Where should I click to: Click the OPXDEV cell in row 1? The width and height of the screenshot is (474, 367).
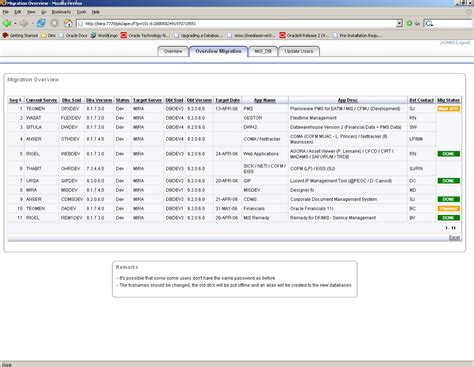(70, 109)
